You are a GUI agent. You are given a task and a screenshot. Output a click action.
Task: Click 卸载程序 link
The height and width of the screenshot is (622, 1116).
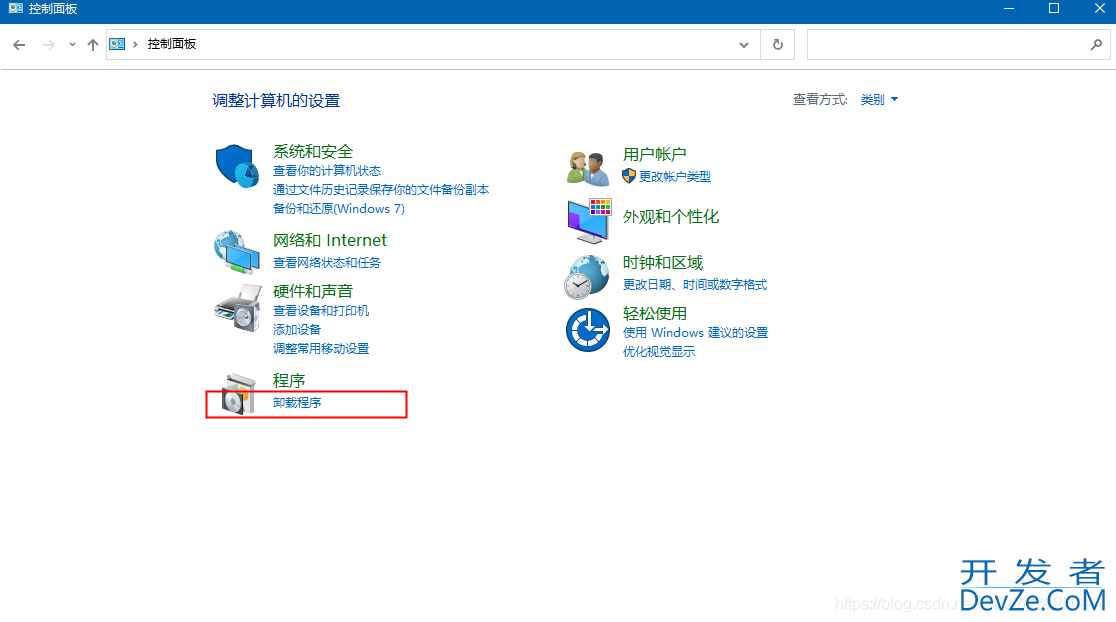pyautogui.click(x=297, y=403)
